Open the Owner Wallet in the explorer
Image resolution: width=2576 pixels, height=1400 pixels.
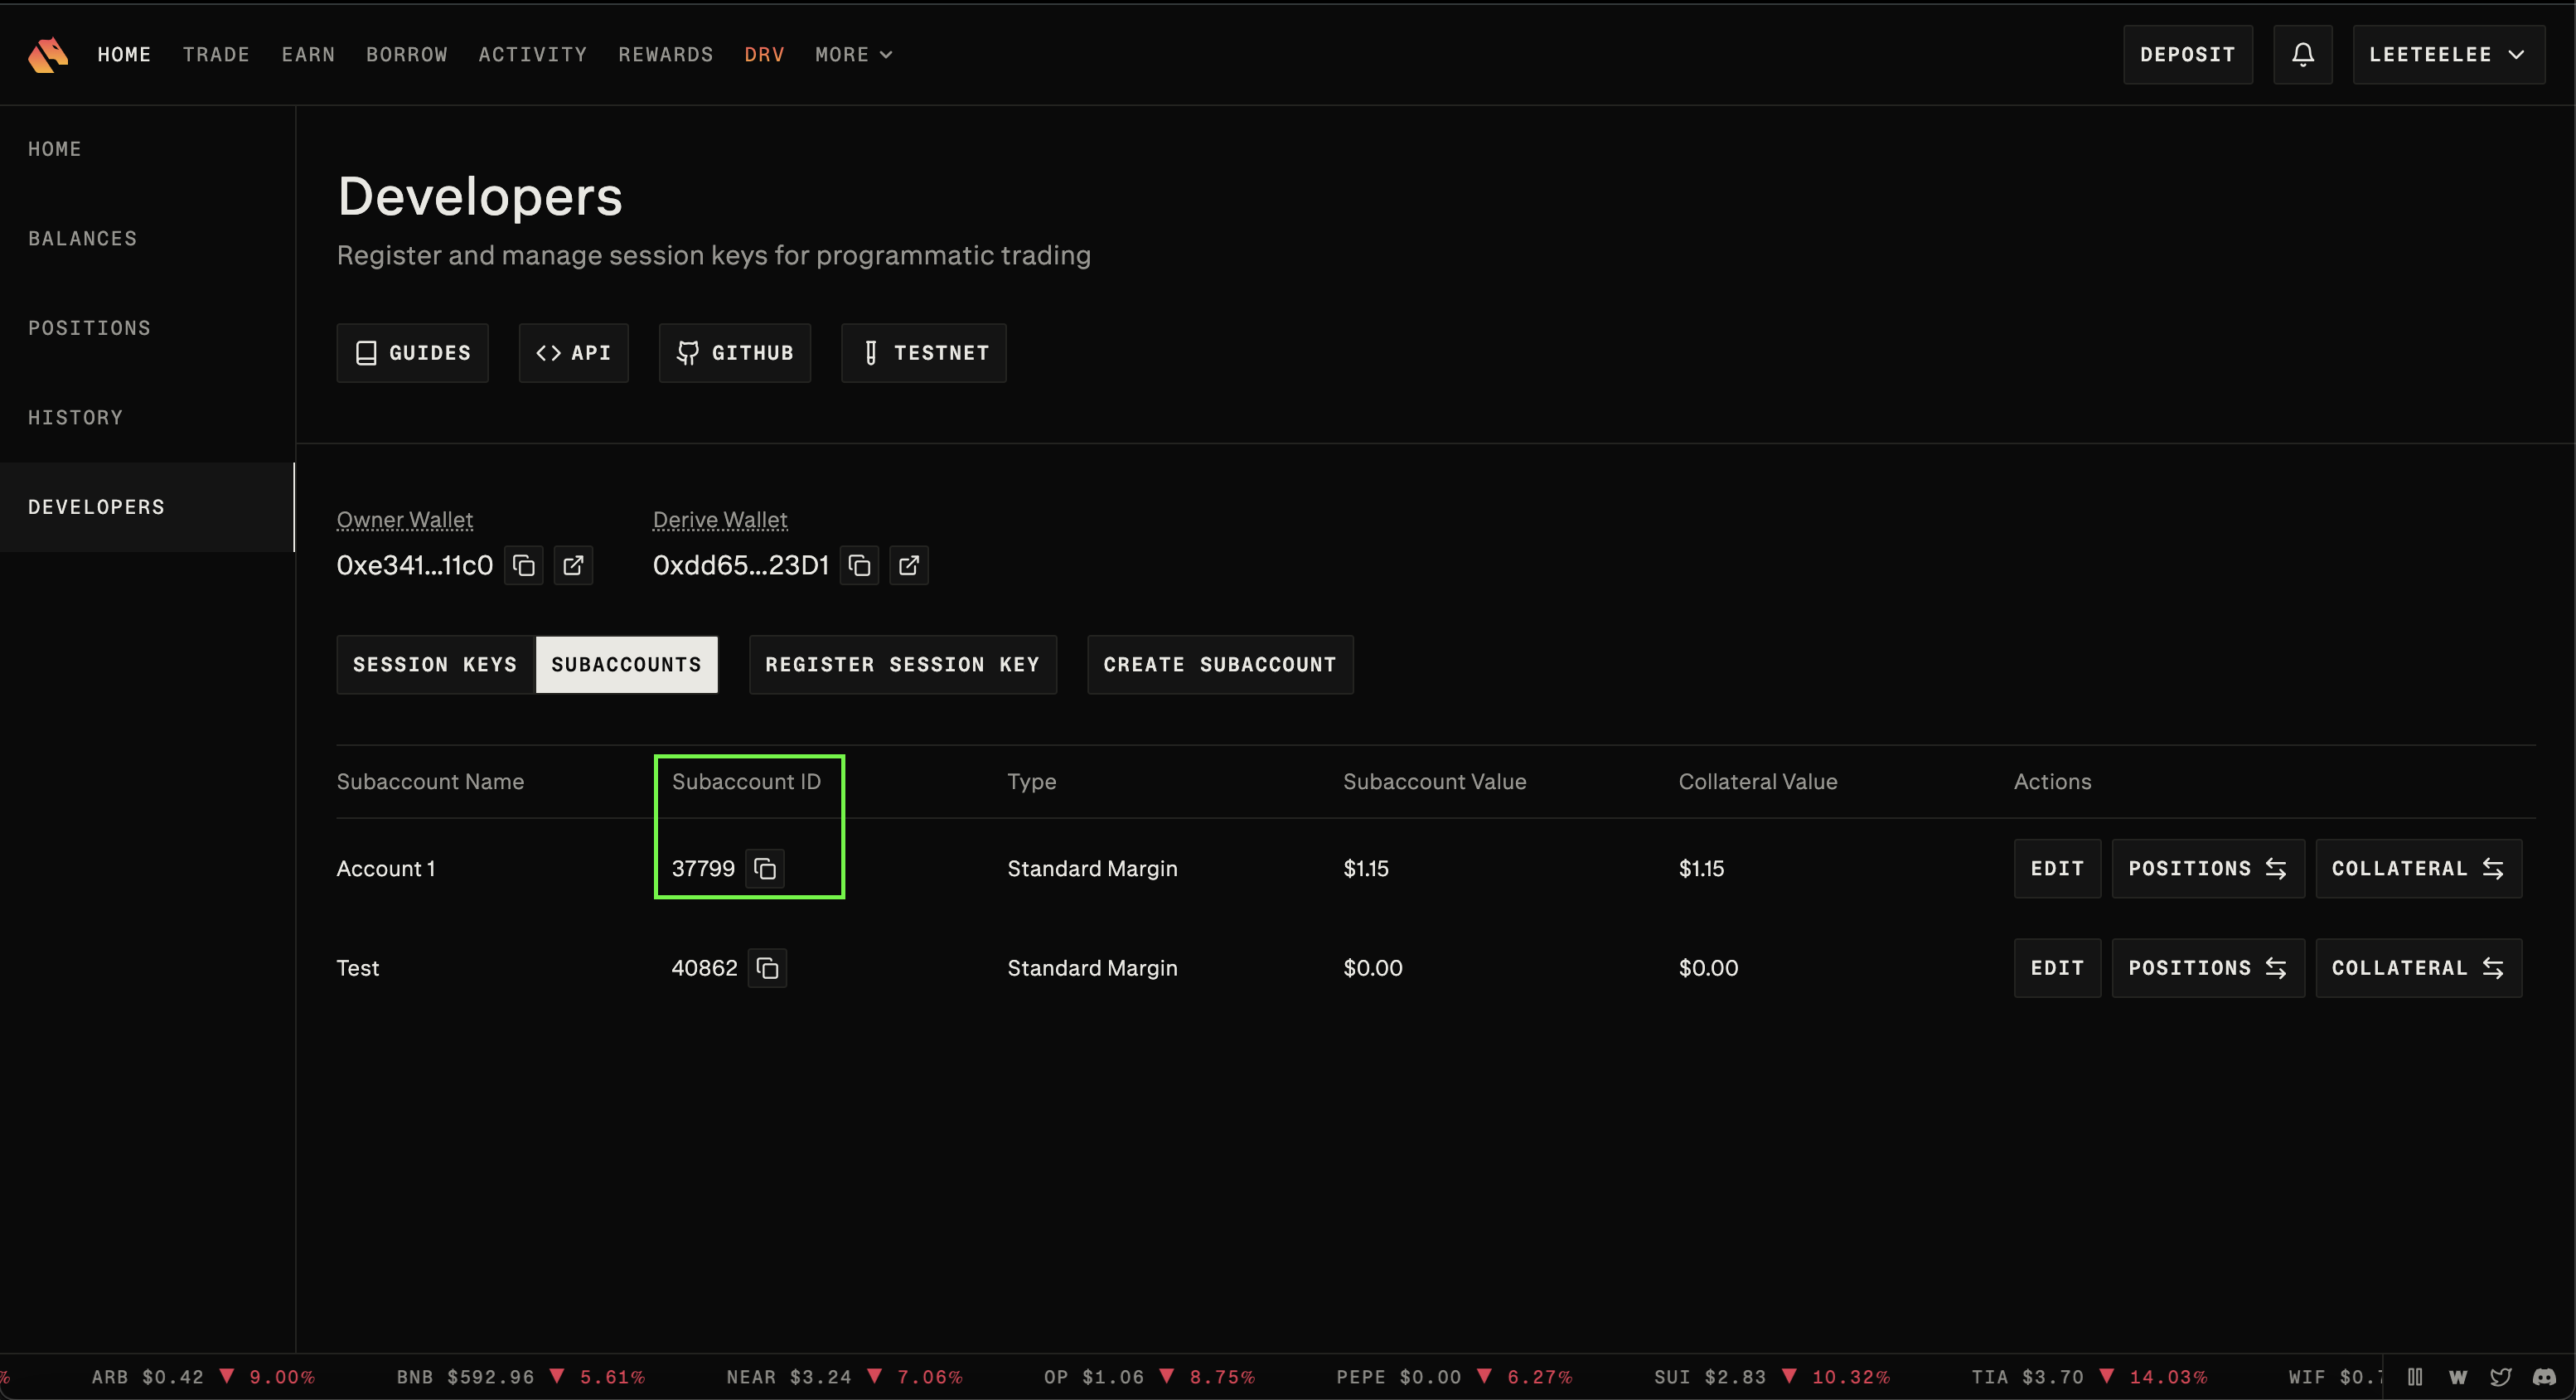point(573,566)
